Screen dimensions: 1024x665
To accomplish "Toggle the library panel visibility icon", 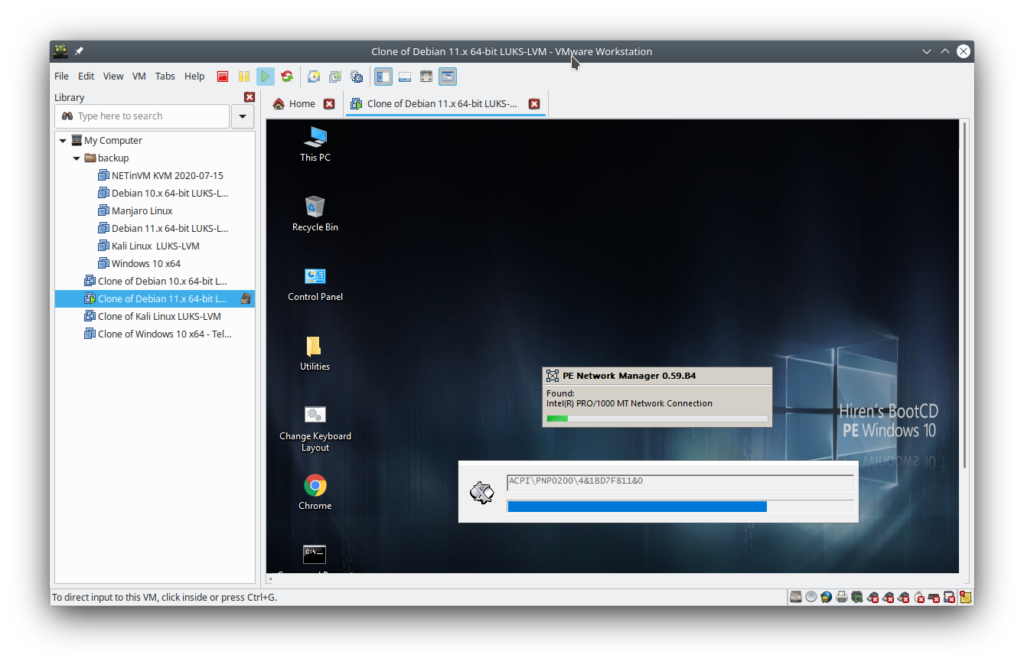I will coord(384,76).
